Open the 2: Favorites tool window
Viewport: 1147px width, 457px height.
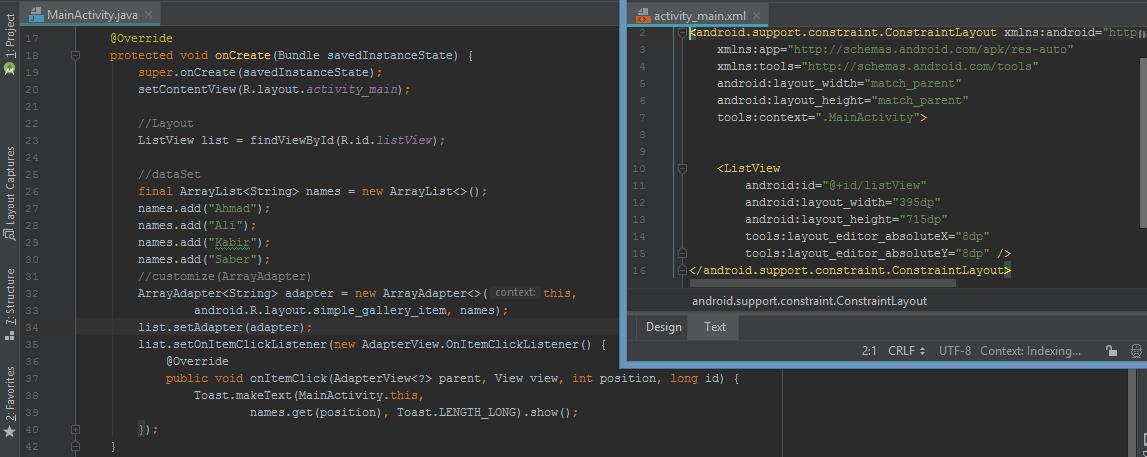[10, 394]
